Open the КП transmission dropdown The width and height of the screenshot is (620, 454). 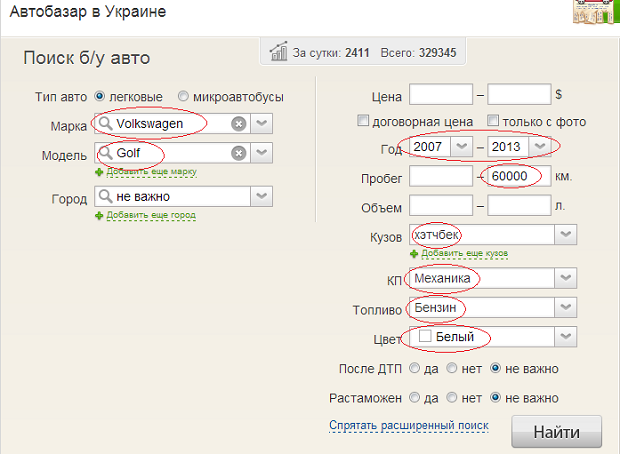565,278
